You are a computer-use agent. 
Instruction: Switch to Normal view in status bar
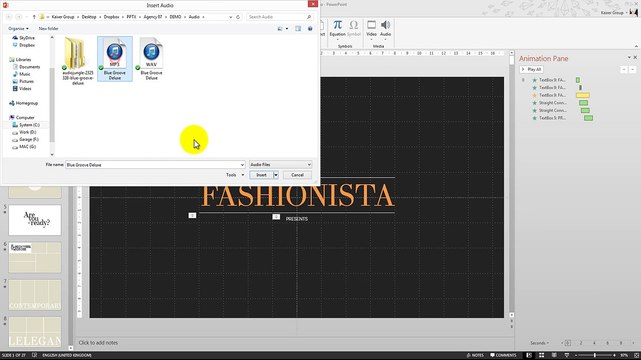click(x=529, y=355)
